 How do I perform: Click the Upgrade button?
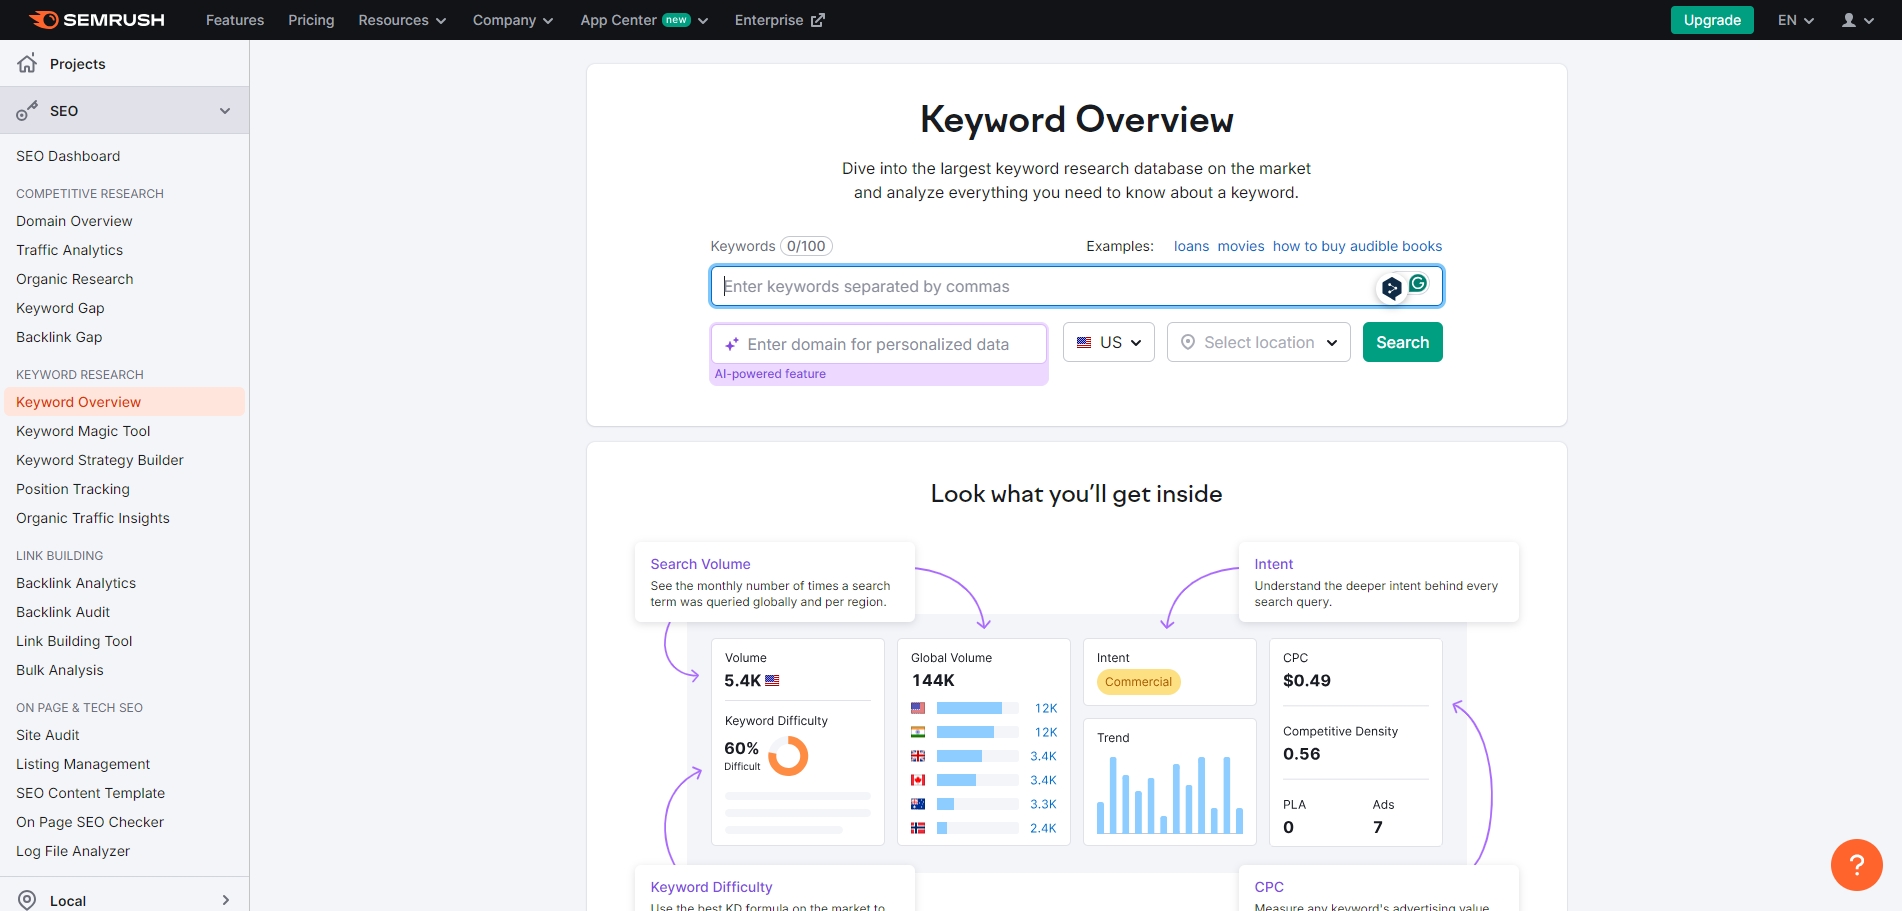(x=1712, y=20)
